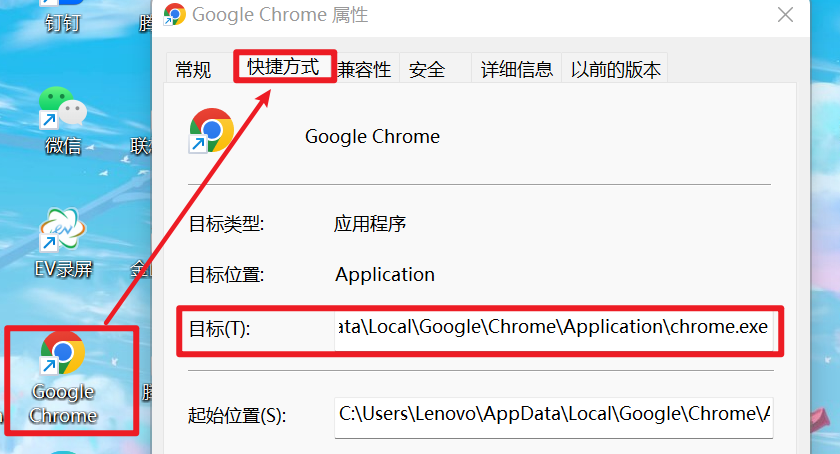Click the large Chrome icon in properties panel

[212, 131]
